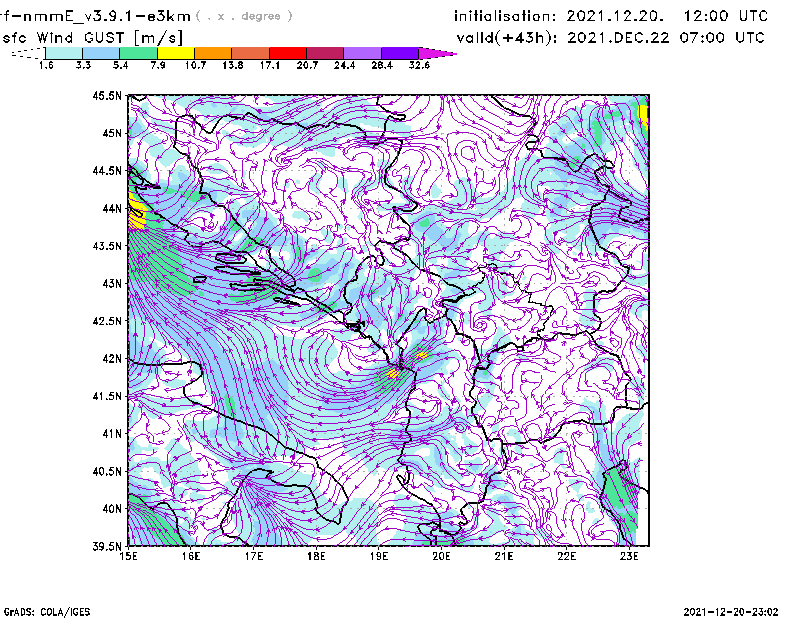800x618 pixels.
Task: Click the legend value '13.8'
Action: 233,65
